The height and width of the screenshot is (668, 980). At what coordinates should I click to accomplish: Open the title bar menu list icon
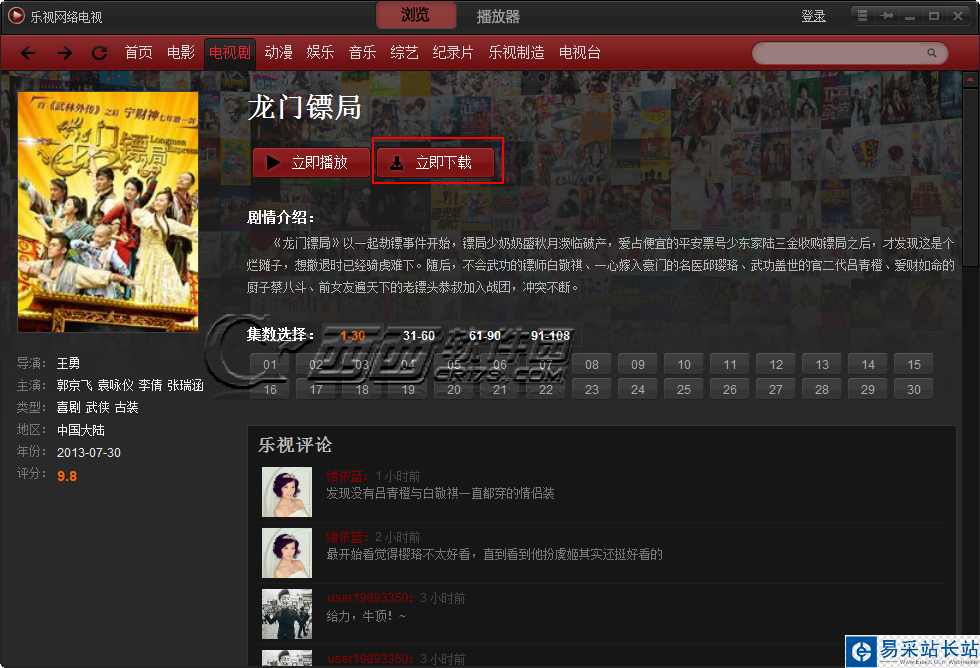[x=862, y=16]
